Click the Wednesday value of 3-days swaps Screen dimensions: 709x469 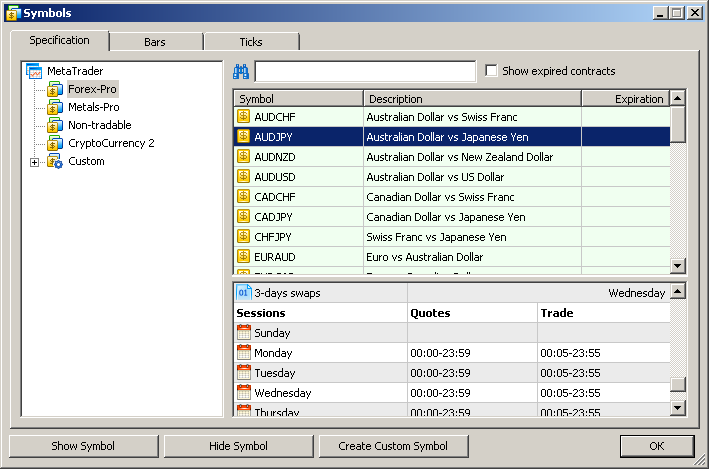(637, 293)
